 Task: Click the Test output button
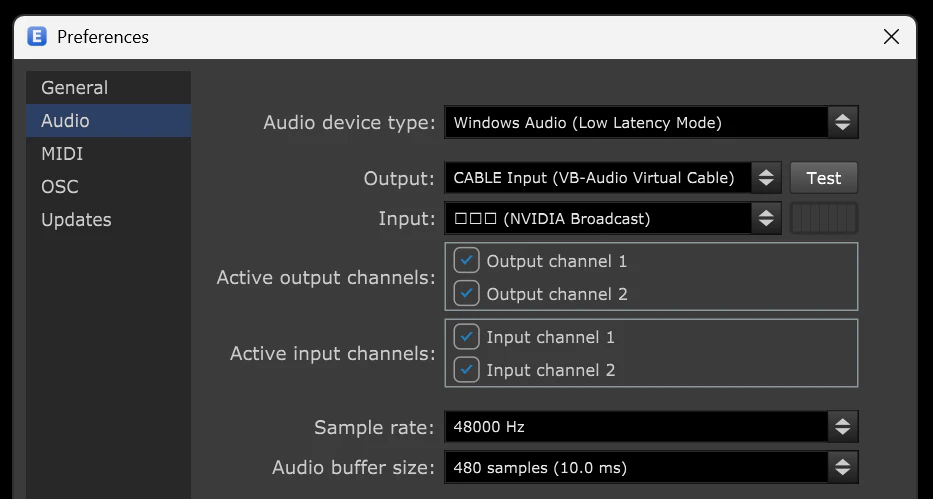[x=824, y=177]
